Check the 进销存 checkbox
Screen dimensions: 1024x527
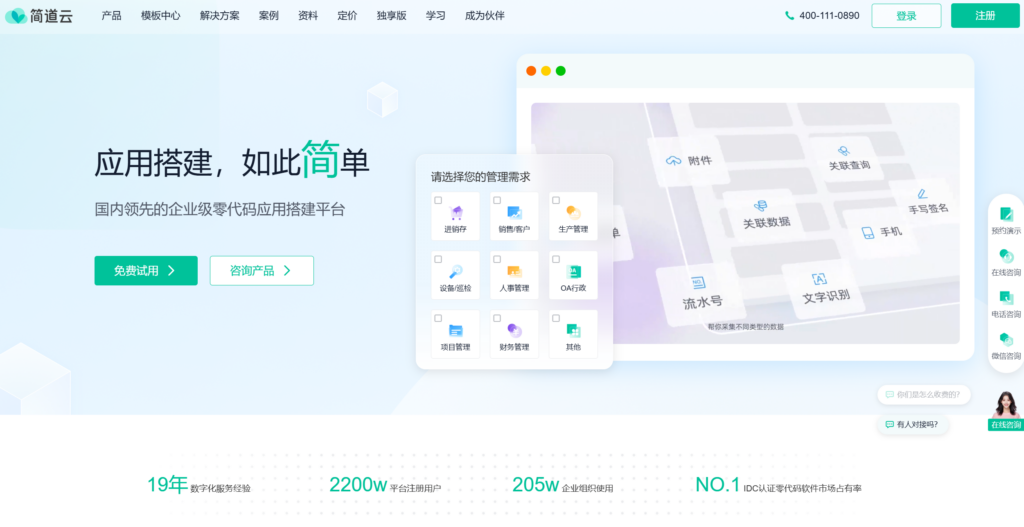(x=438, y=200)
